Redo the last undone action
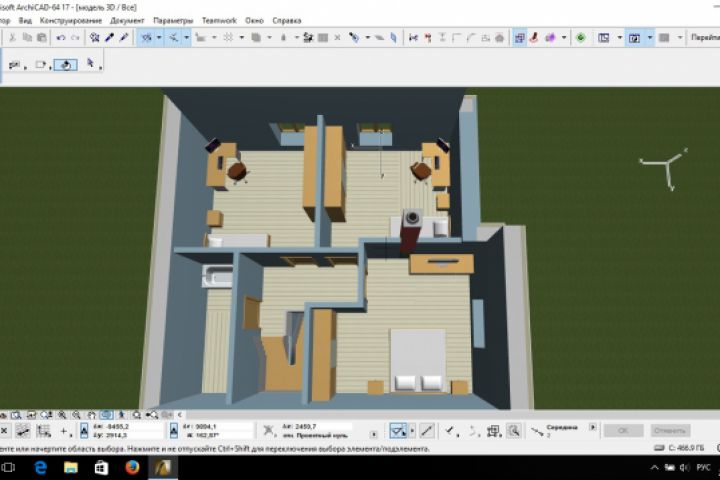This screenshot has height=480, width=720. point(75,38)
